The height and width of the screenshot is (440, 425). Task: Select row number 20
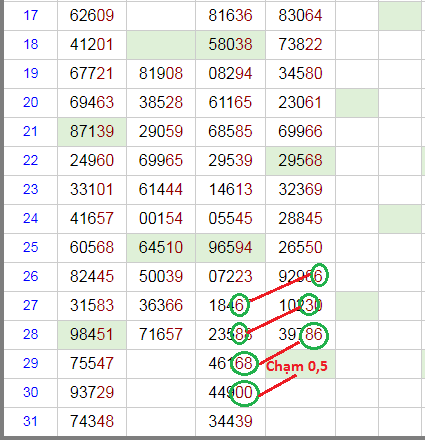[x=31, y=102]
